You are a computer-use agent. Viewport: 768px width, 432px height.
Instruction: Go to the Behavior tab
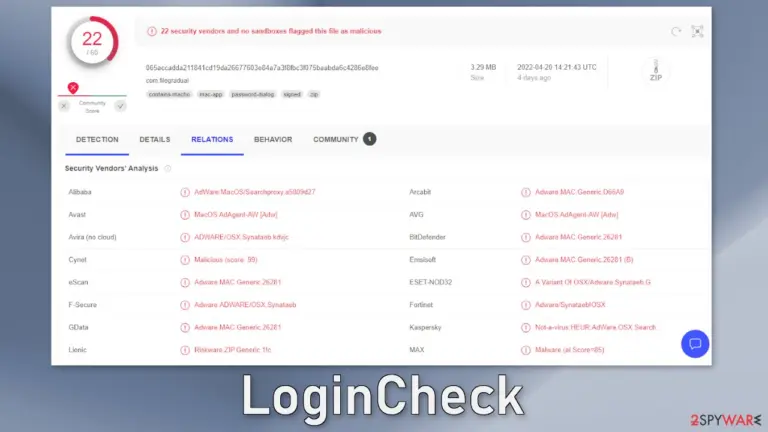point(273,140)
